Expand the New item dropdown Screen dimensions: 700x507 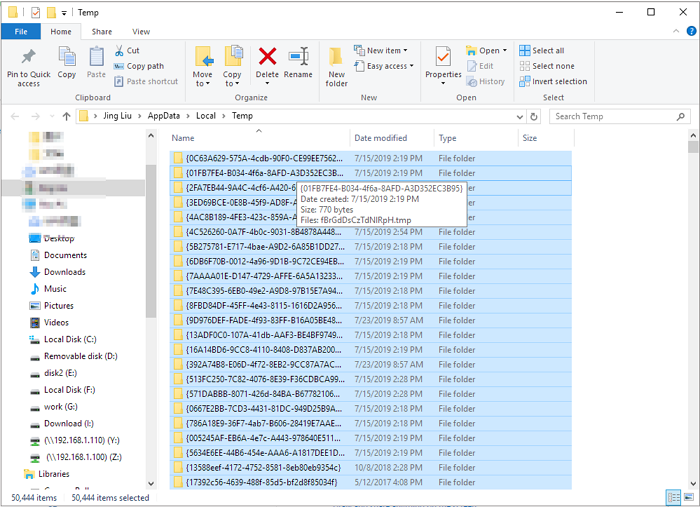pos(383,51)
